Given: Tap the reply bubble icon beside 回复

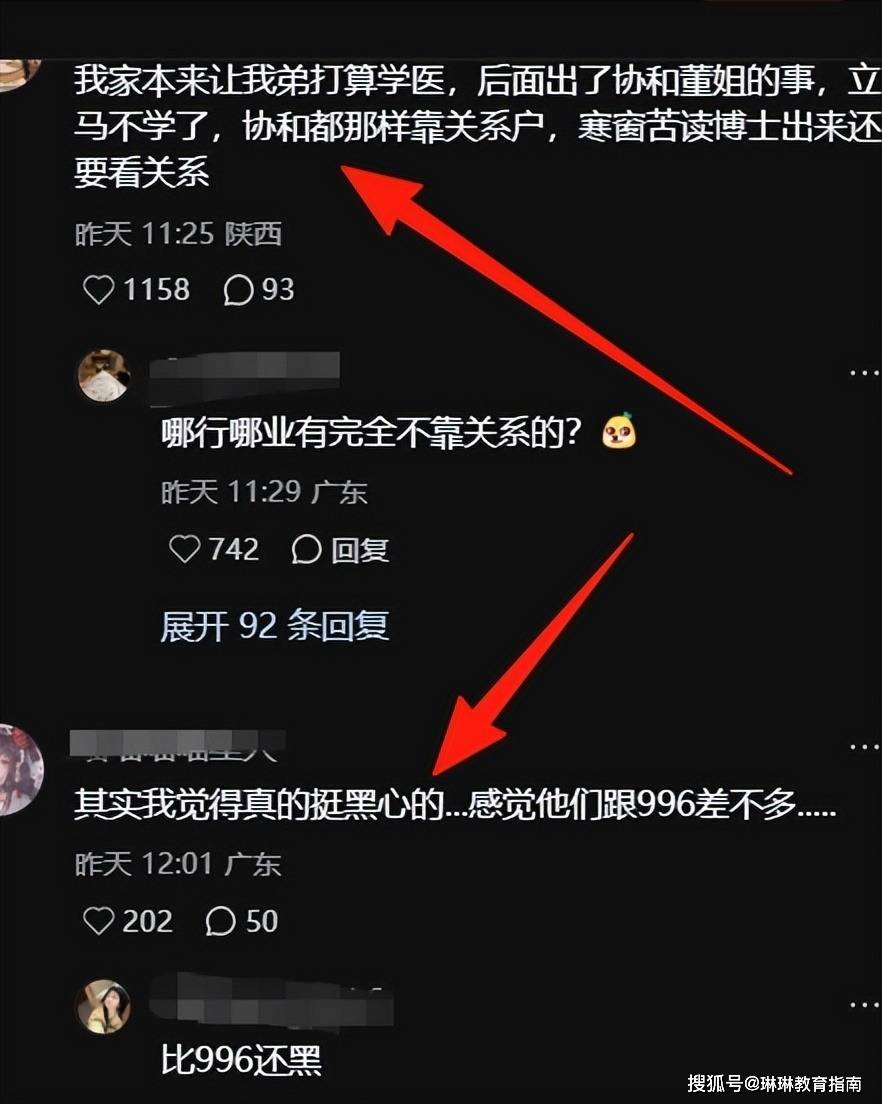Looking at the screenshot, I should pos(306,550).
